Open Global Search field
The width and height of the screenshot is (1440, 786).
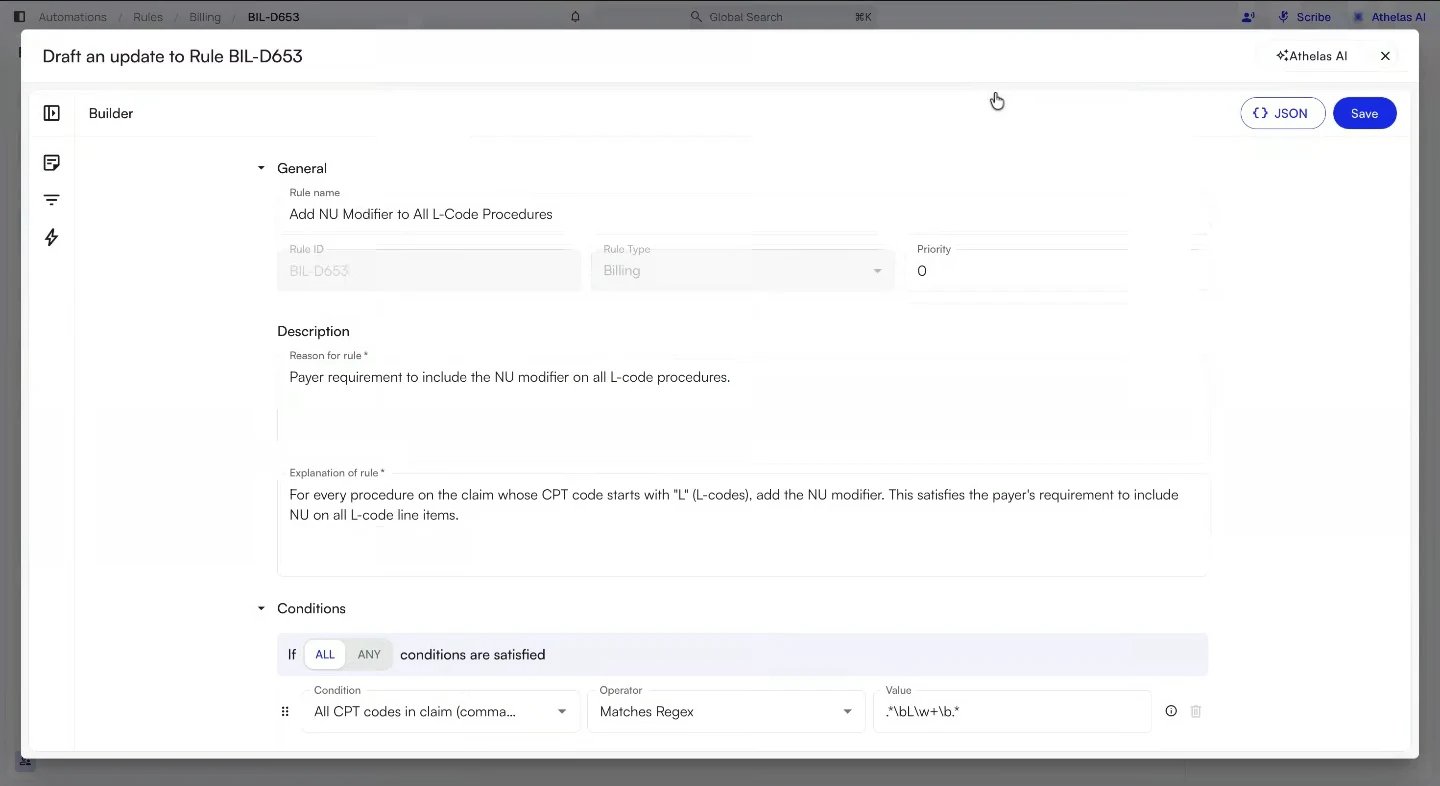pos(780,17)
